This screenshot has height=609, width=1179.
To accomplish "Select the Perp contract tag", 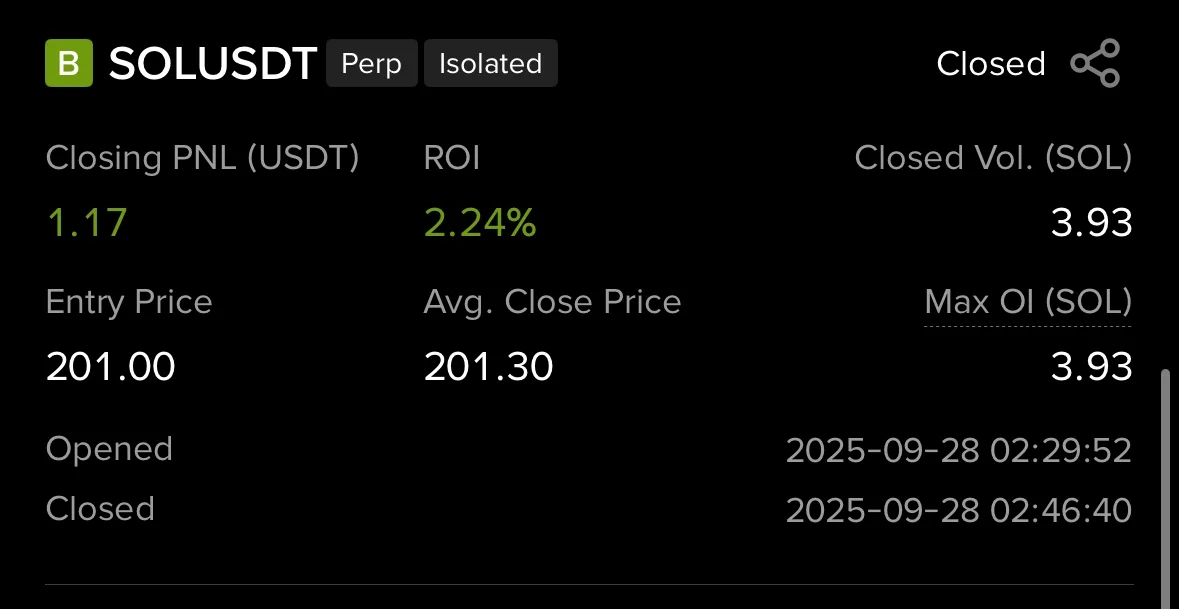I will [371, 64].
